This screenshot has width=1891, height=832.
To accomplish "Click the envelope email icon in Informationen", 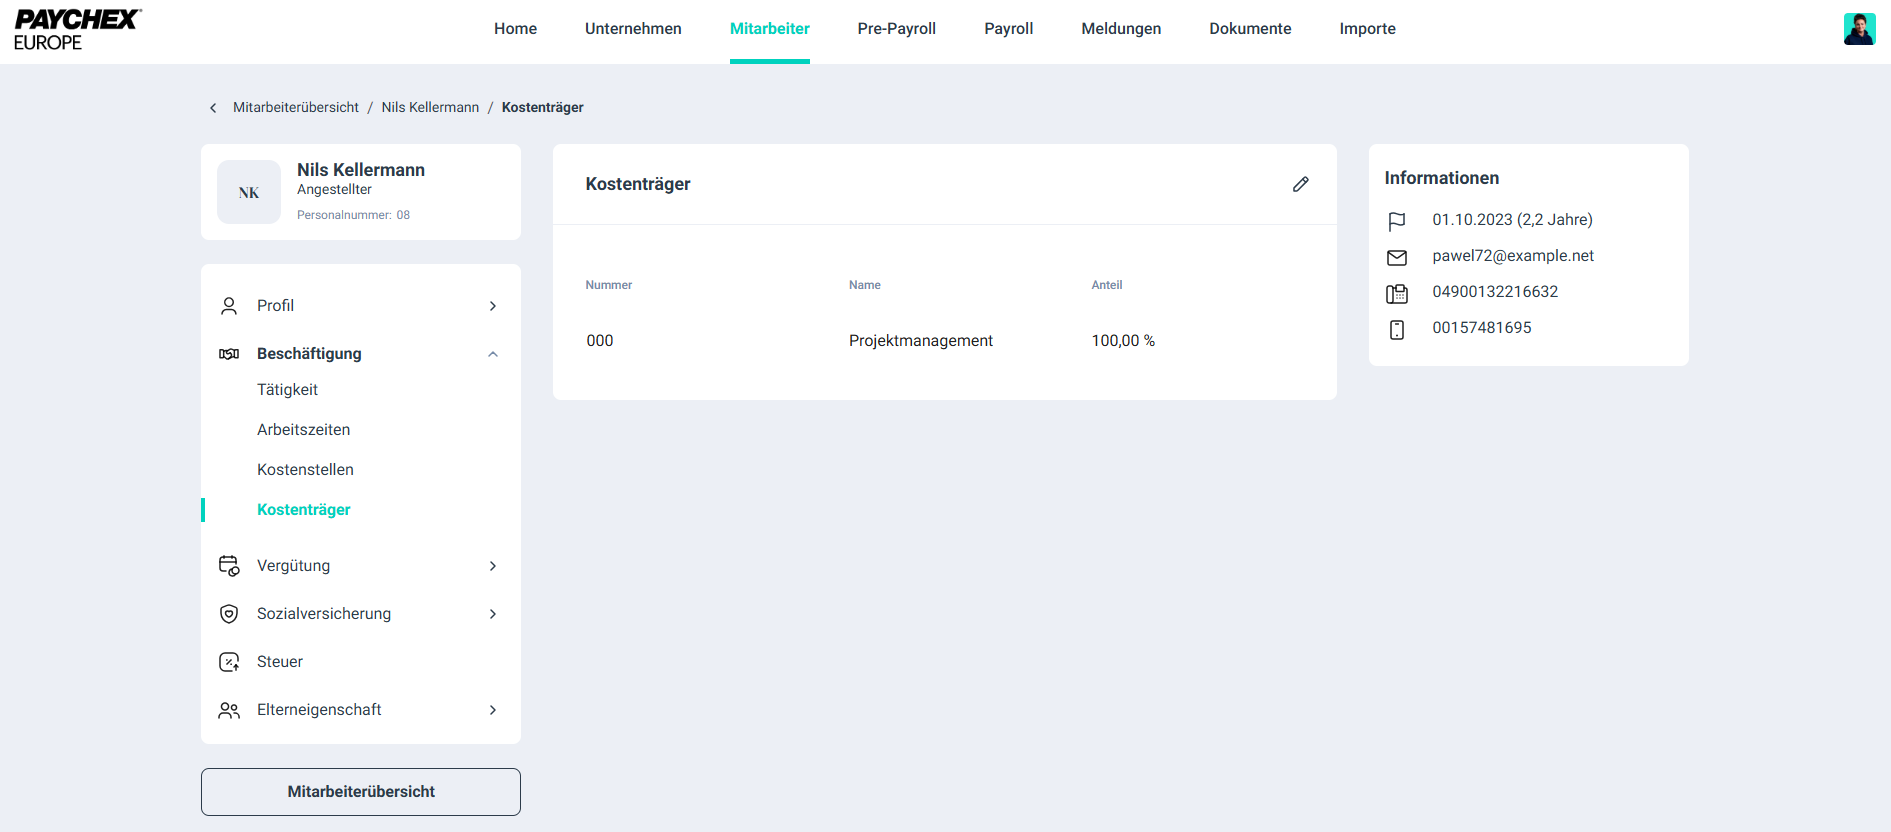I will coord(1396,257).
